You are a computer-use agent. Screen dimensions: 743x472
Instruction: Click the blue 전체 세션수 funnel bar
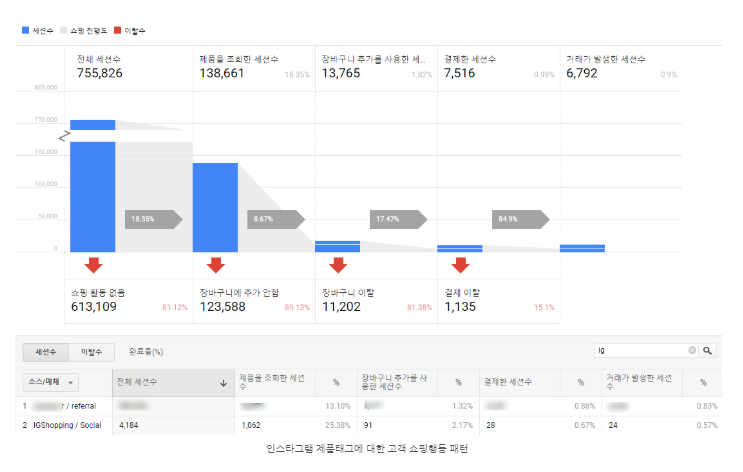(x=93, y=197)
